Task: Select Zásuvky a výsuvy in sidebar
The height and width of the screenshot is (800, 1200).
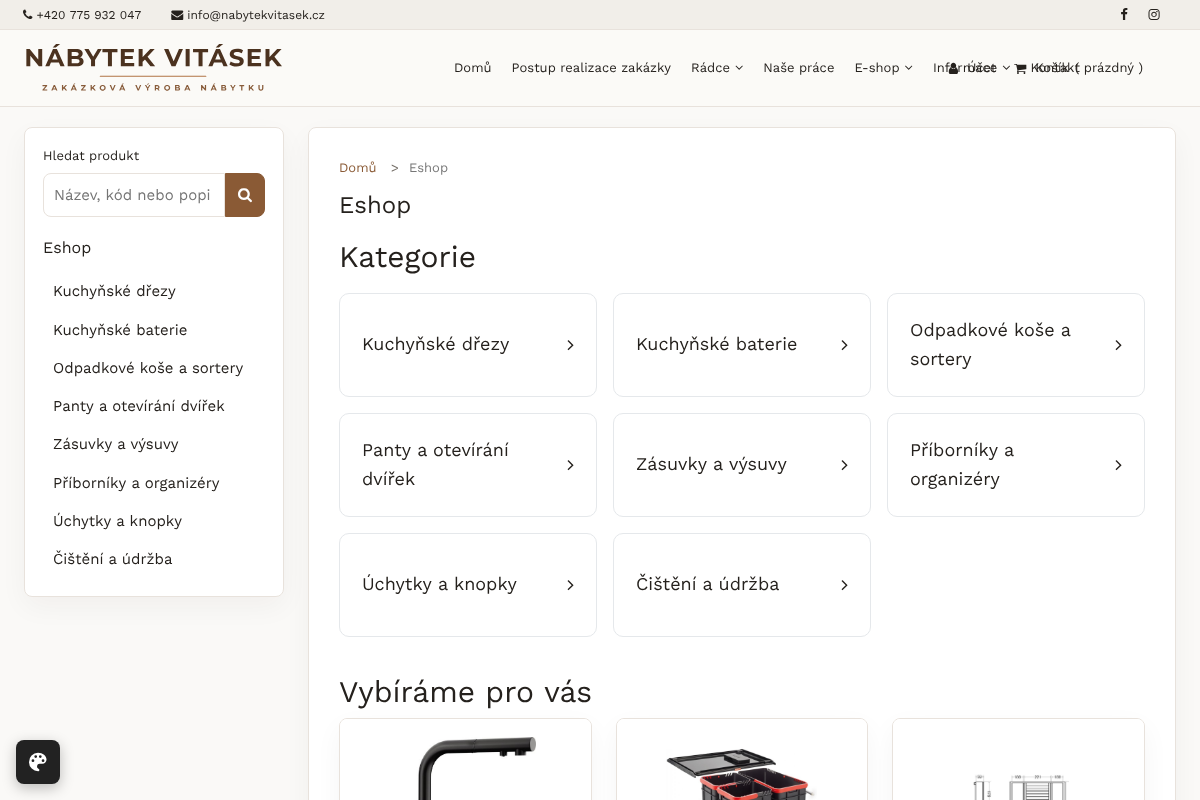Action: 116,444
